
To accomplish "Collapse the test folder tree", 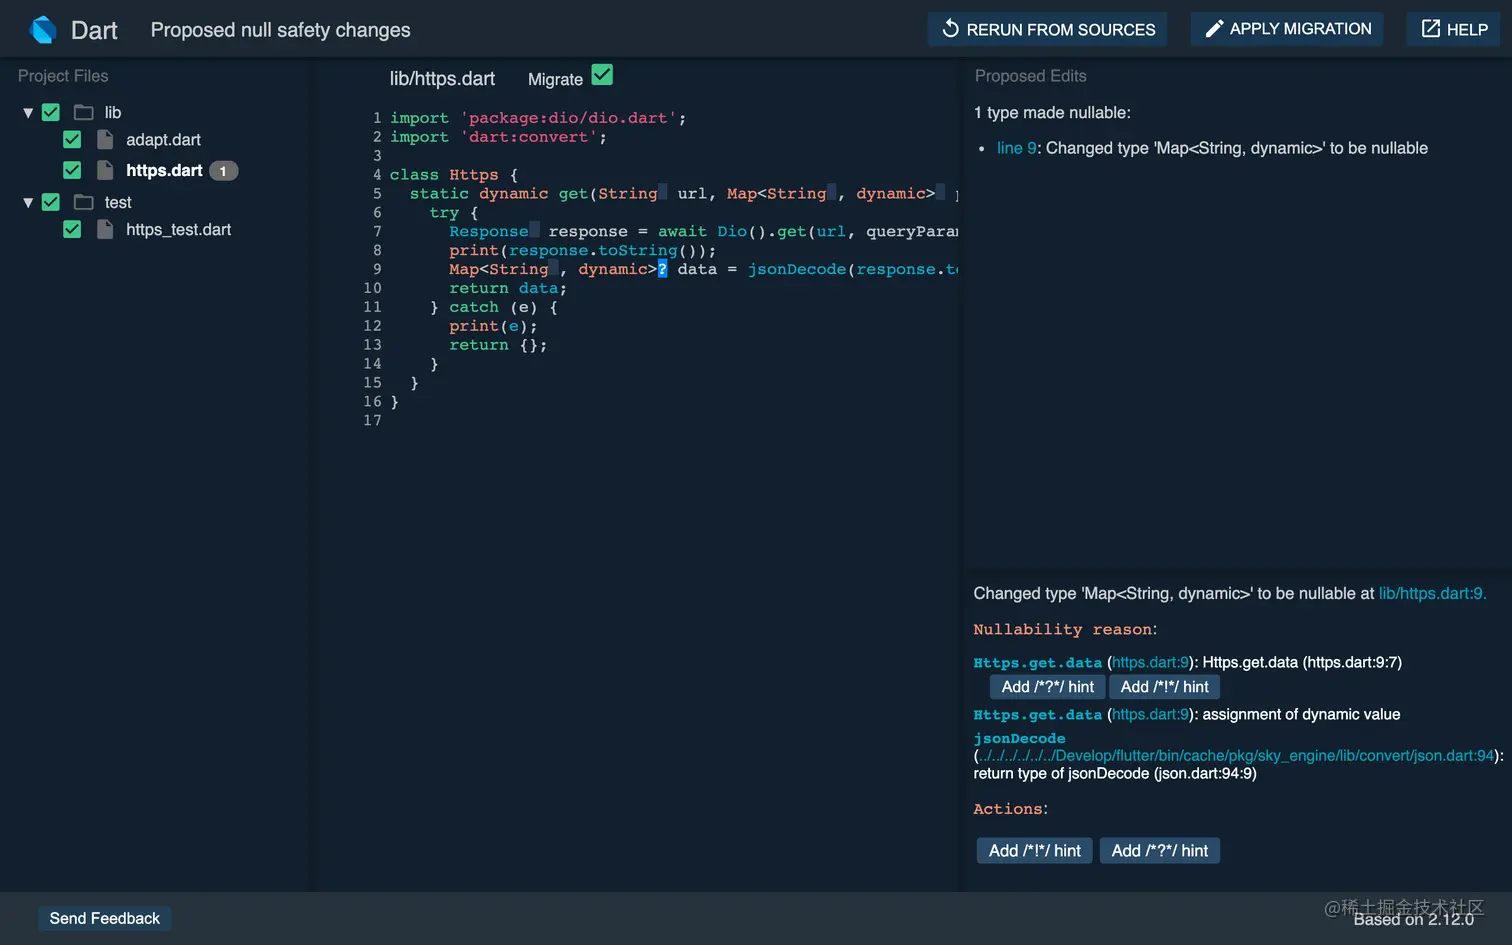I will (x=28, y=202).
